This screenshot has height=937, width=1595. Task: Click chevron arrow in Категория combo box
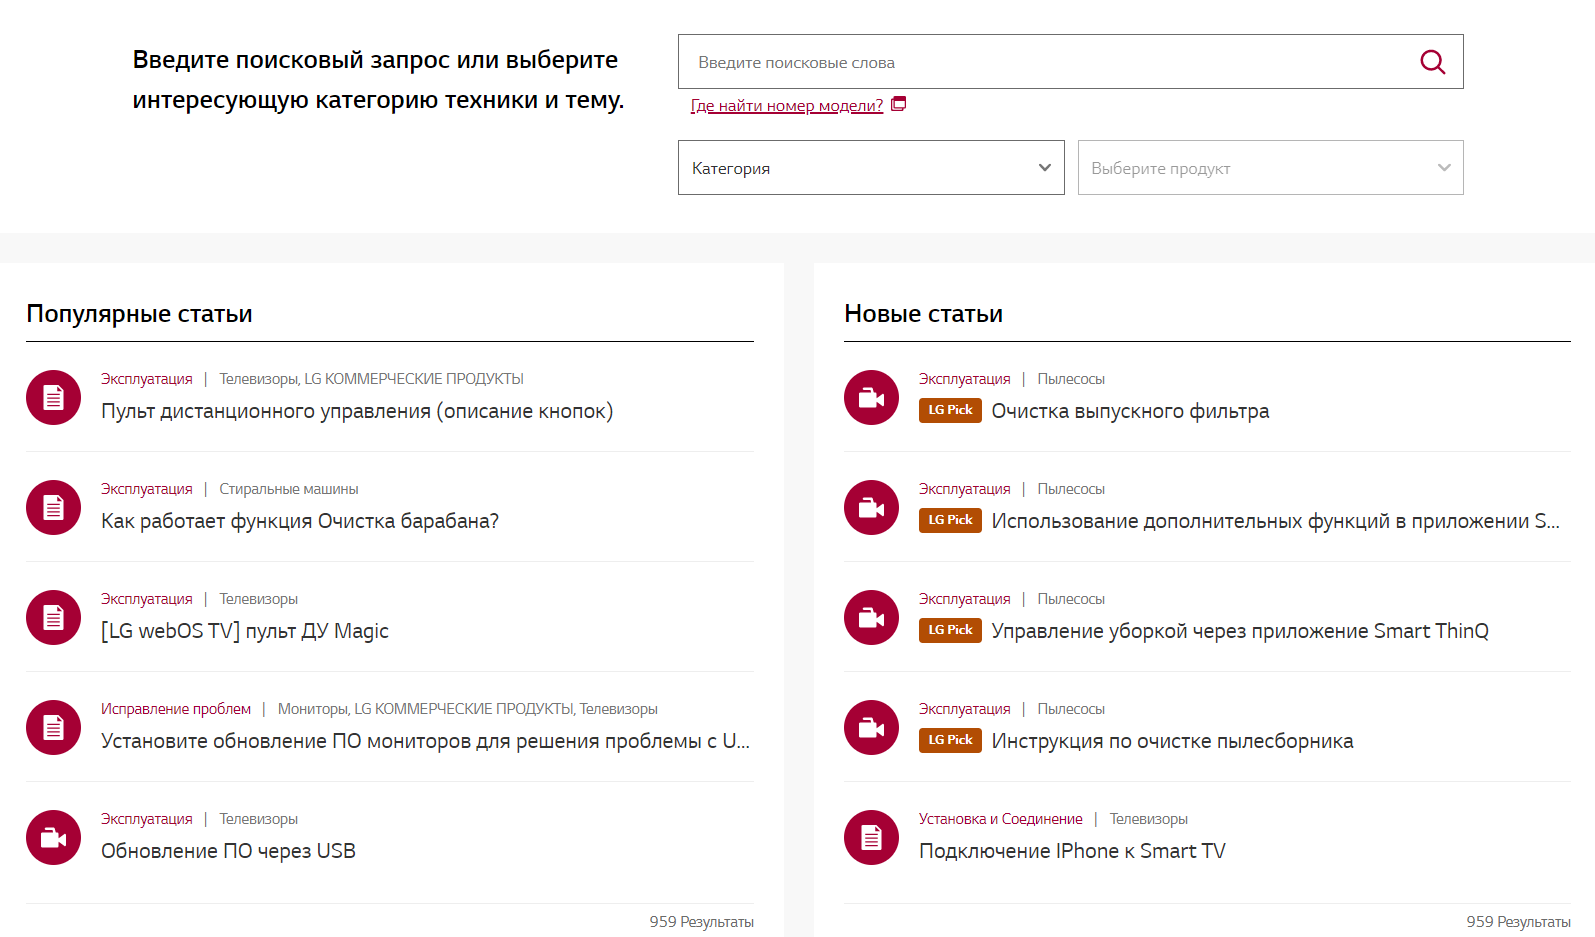coord(1044,168)
